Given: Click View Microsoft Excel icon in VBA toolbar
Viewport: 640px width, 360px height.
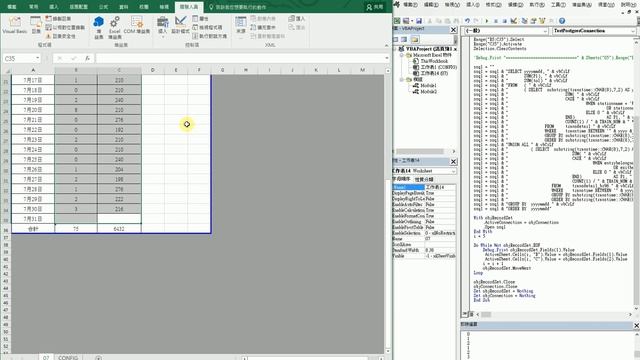Looking at the screenshot, I should pos(397,20).
